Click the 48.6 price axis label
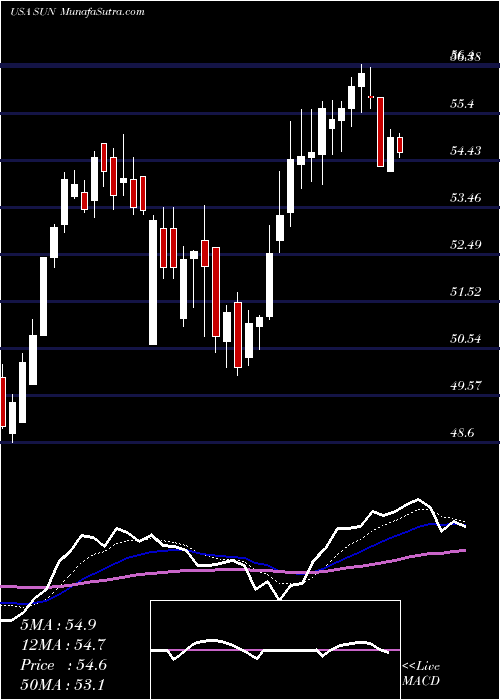This screenshot has height=700, width=500. coord(464,433)
